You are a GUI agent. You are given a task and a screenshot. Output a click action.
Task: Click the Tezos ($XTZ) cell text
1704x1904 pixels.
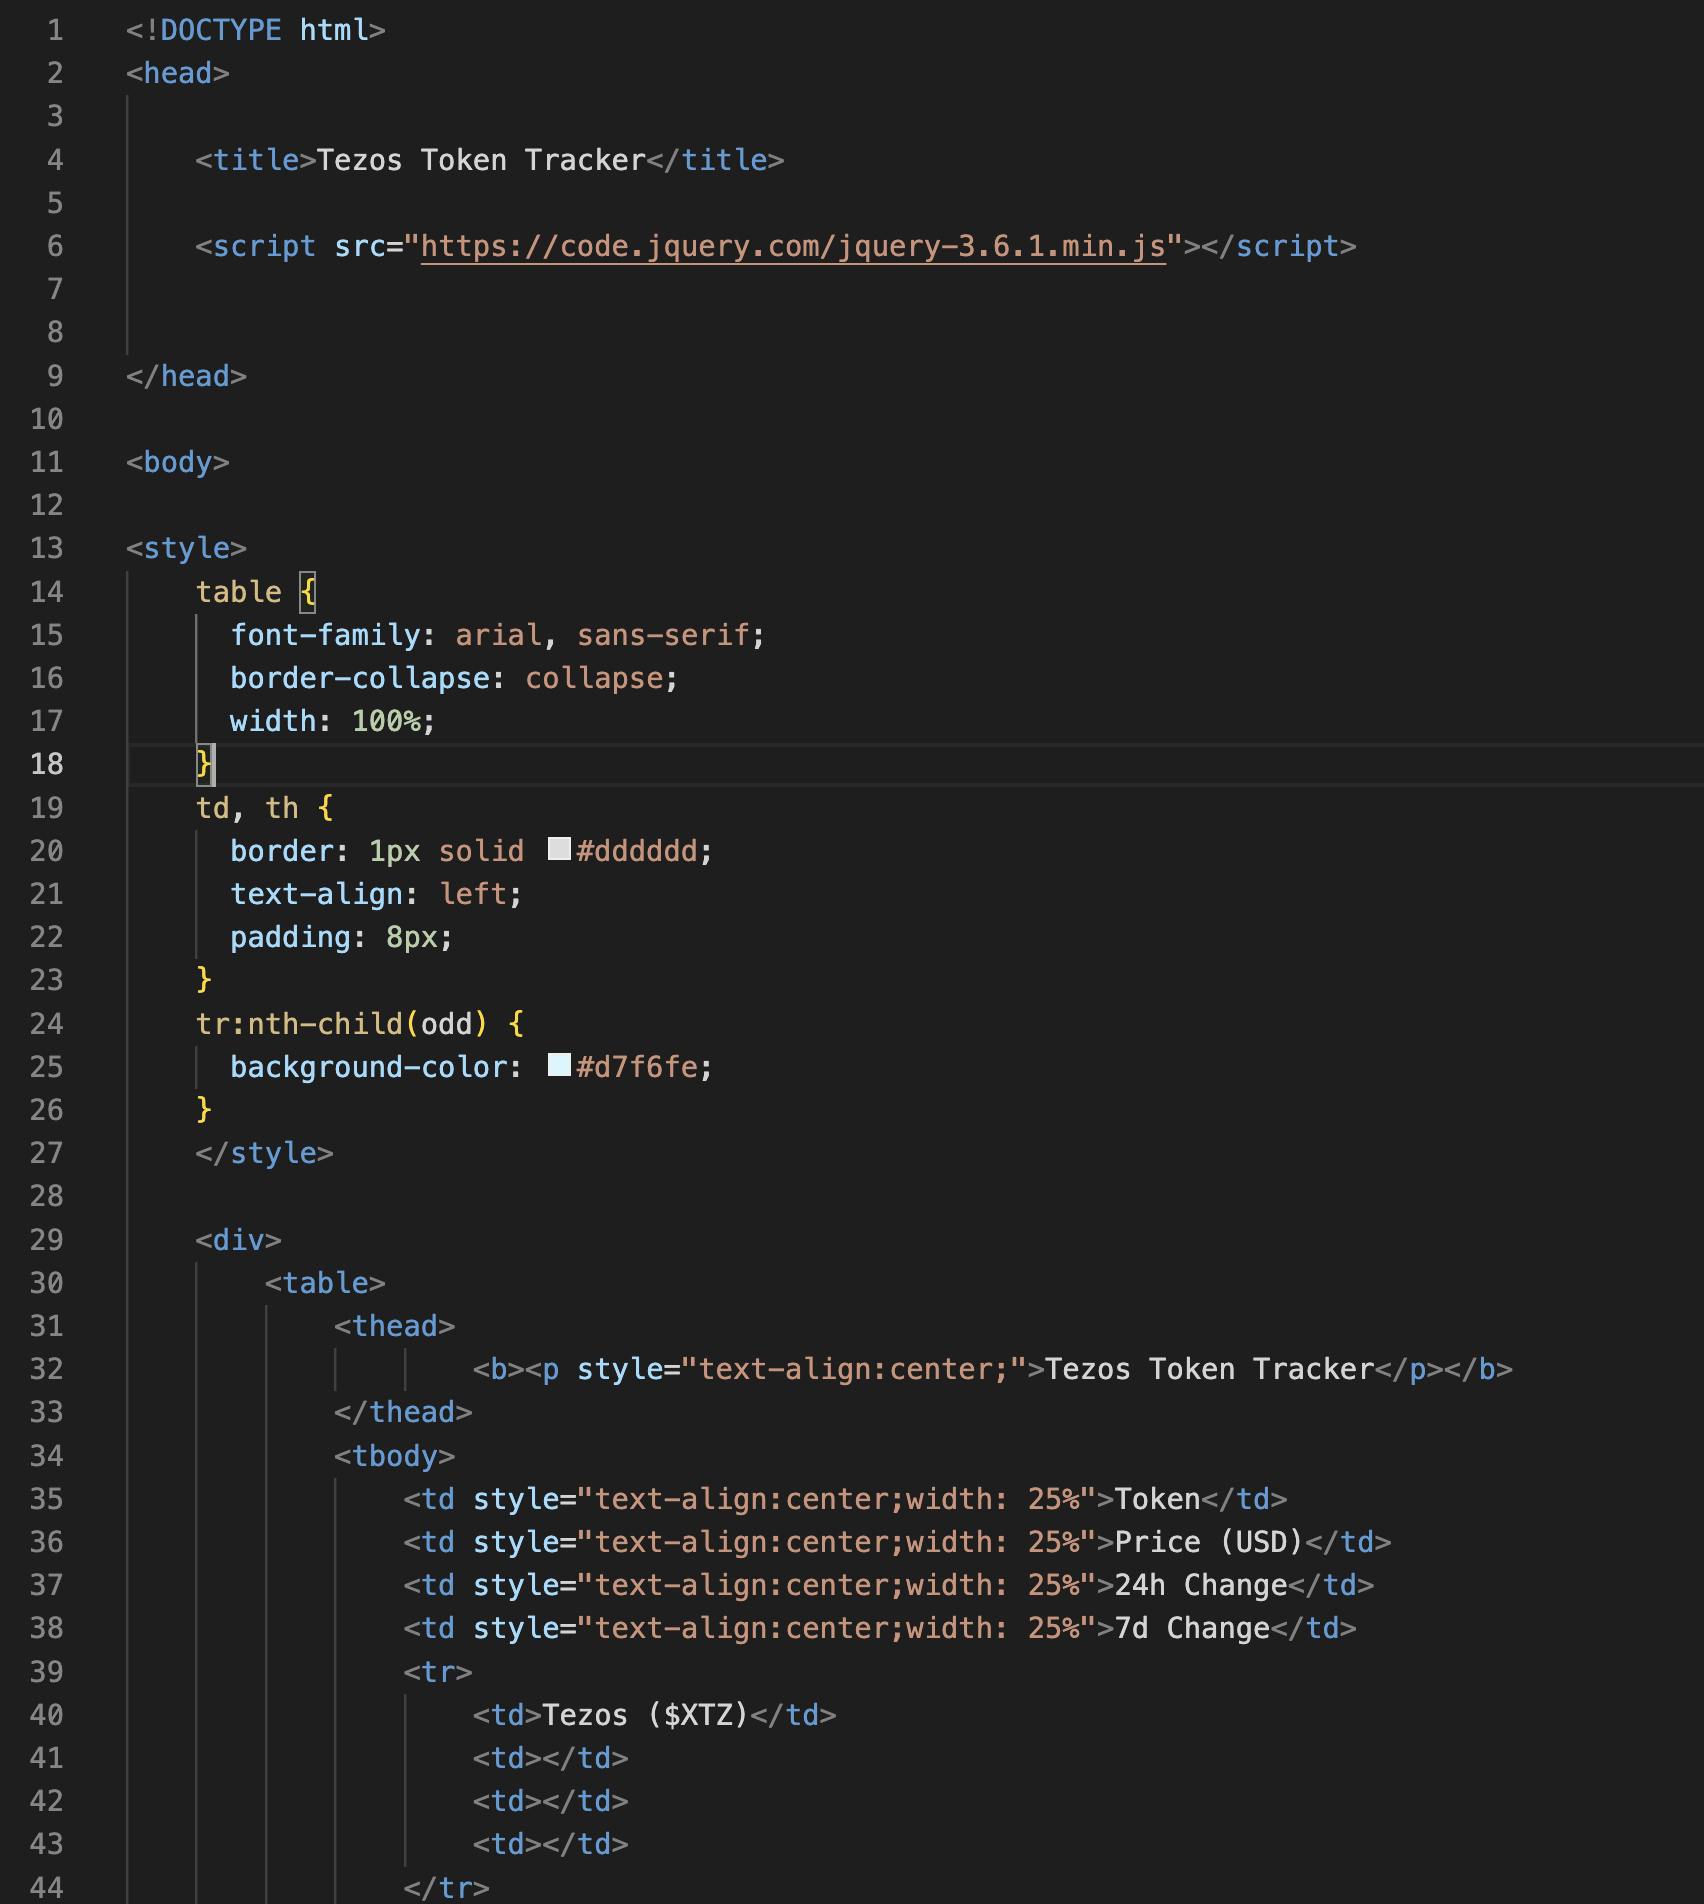coord(645,1715)
